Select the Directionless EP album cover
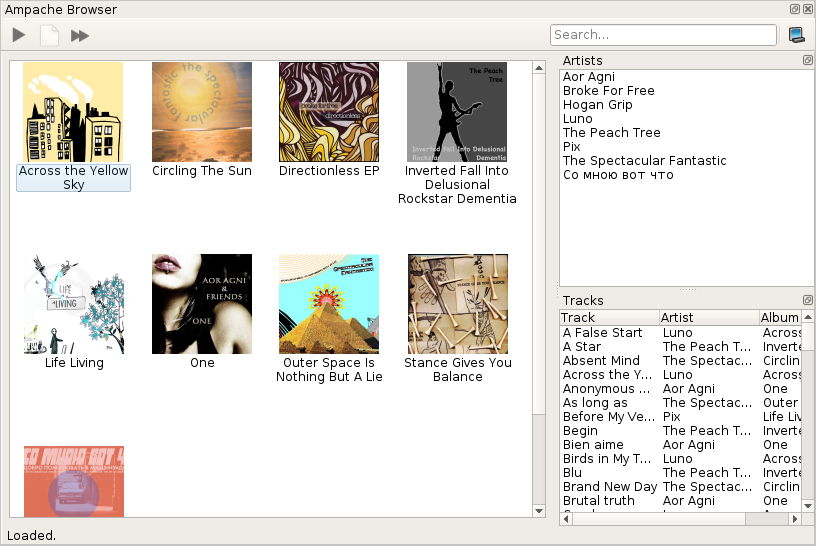This screenshot has height=546, width=816. click(329, 112)
